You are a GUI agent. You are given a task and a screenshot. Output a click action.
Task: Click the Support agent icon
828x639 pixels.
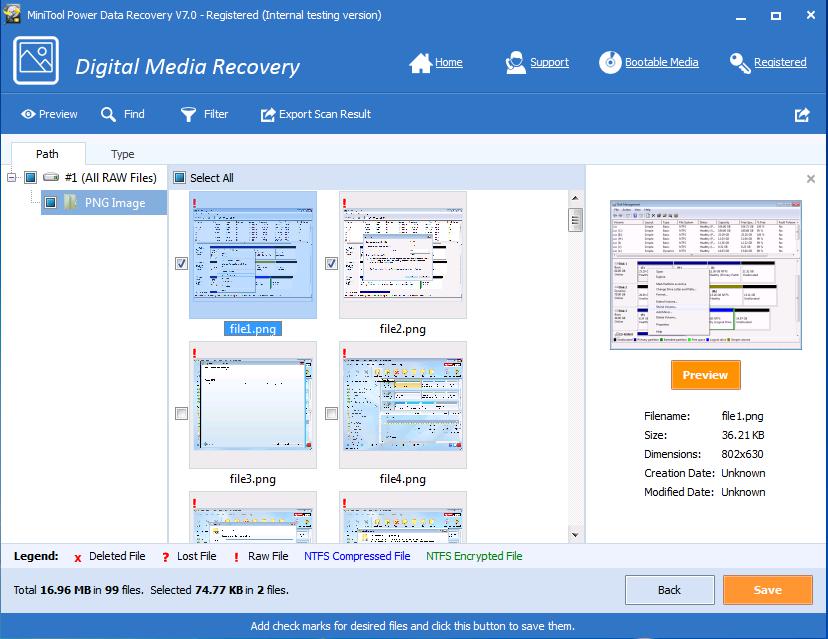click(x=515, y=63)
